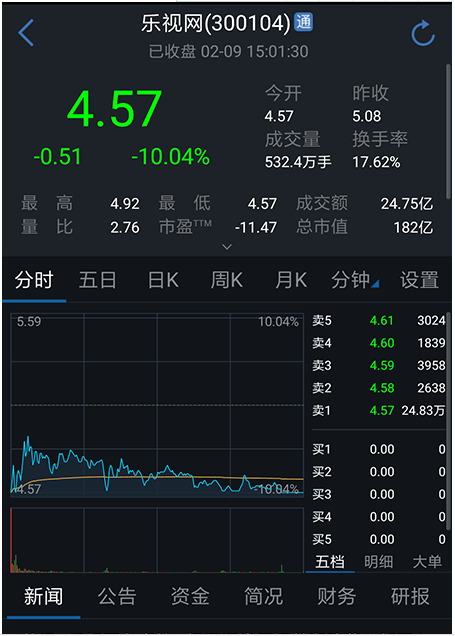Tap the 卖1 row with 24.83万
The width and height of the screenshot is (455, 636).
[x=378, y=410]
